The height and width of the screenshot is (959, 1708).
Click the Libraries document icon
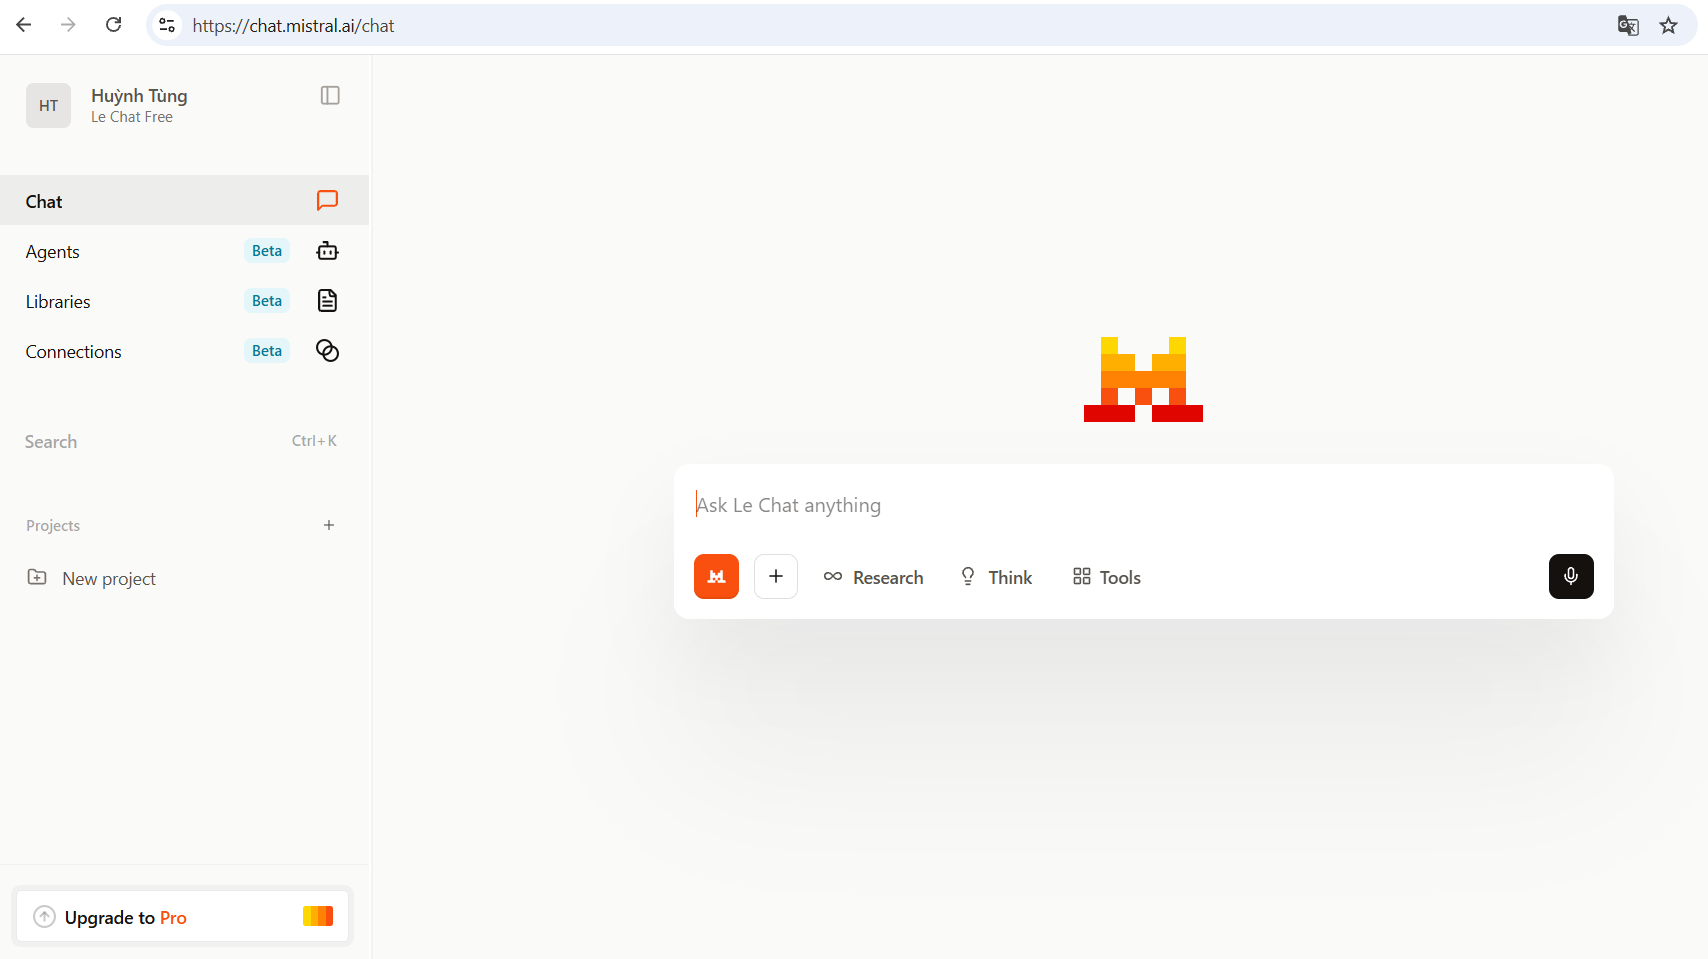pos(327,301)
